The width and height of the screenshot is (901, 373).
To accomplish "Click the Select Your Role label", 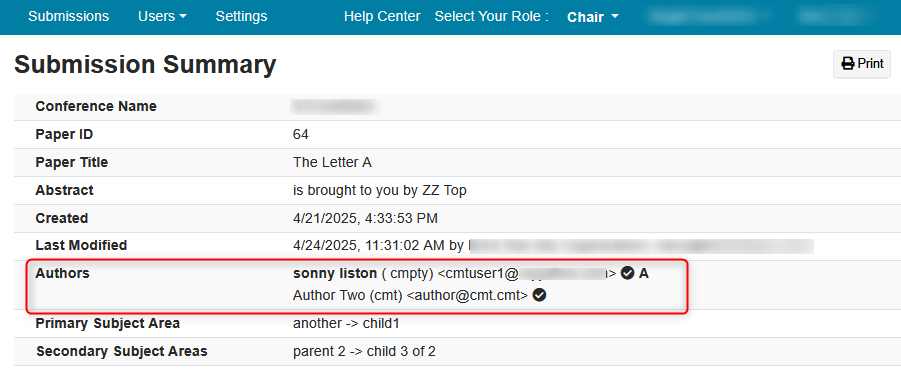I will pyautogui.click(x=491, y=16).
